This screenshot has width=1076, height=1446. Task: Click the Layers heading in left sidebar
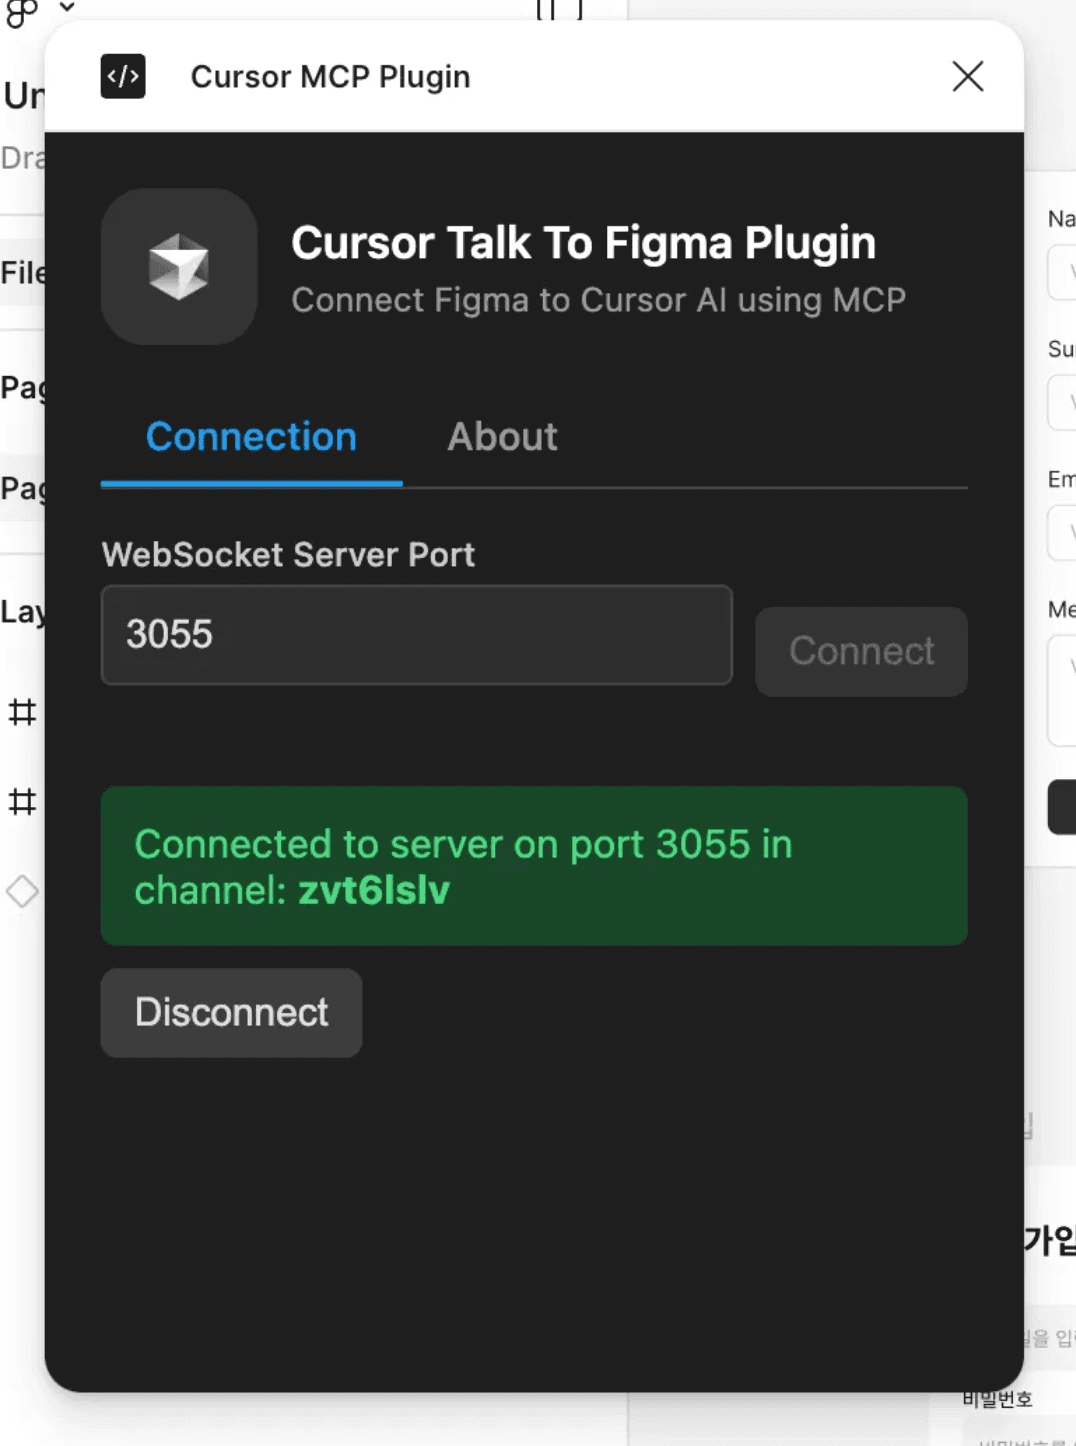pyautogui.click(x=22, y=612)
